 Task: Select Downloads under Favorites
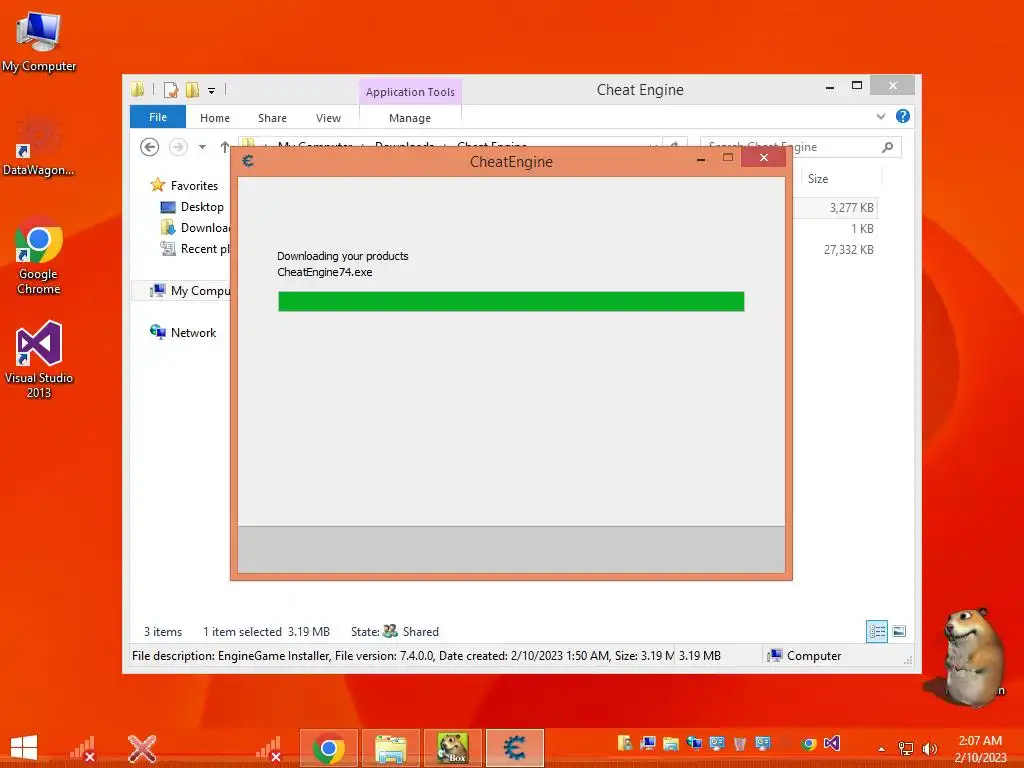(195, 227)
